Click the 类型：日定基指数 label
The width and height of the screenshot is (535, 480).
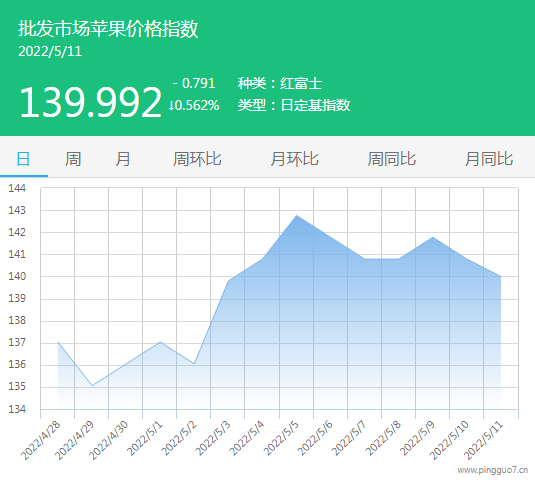294,105
